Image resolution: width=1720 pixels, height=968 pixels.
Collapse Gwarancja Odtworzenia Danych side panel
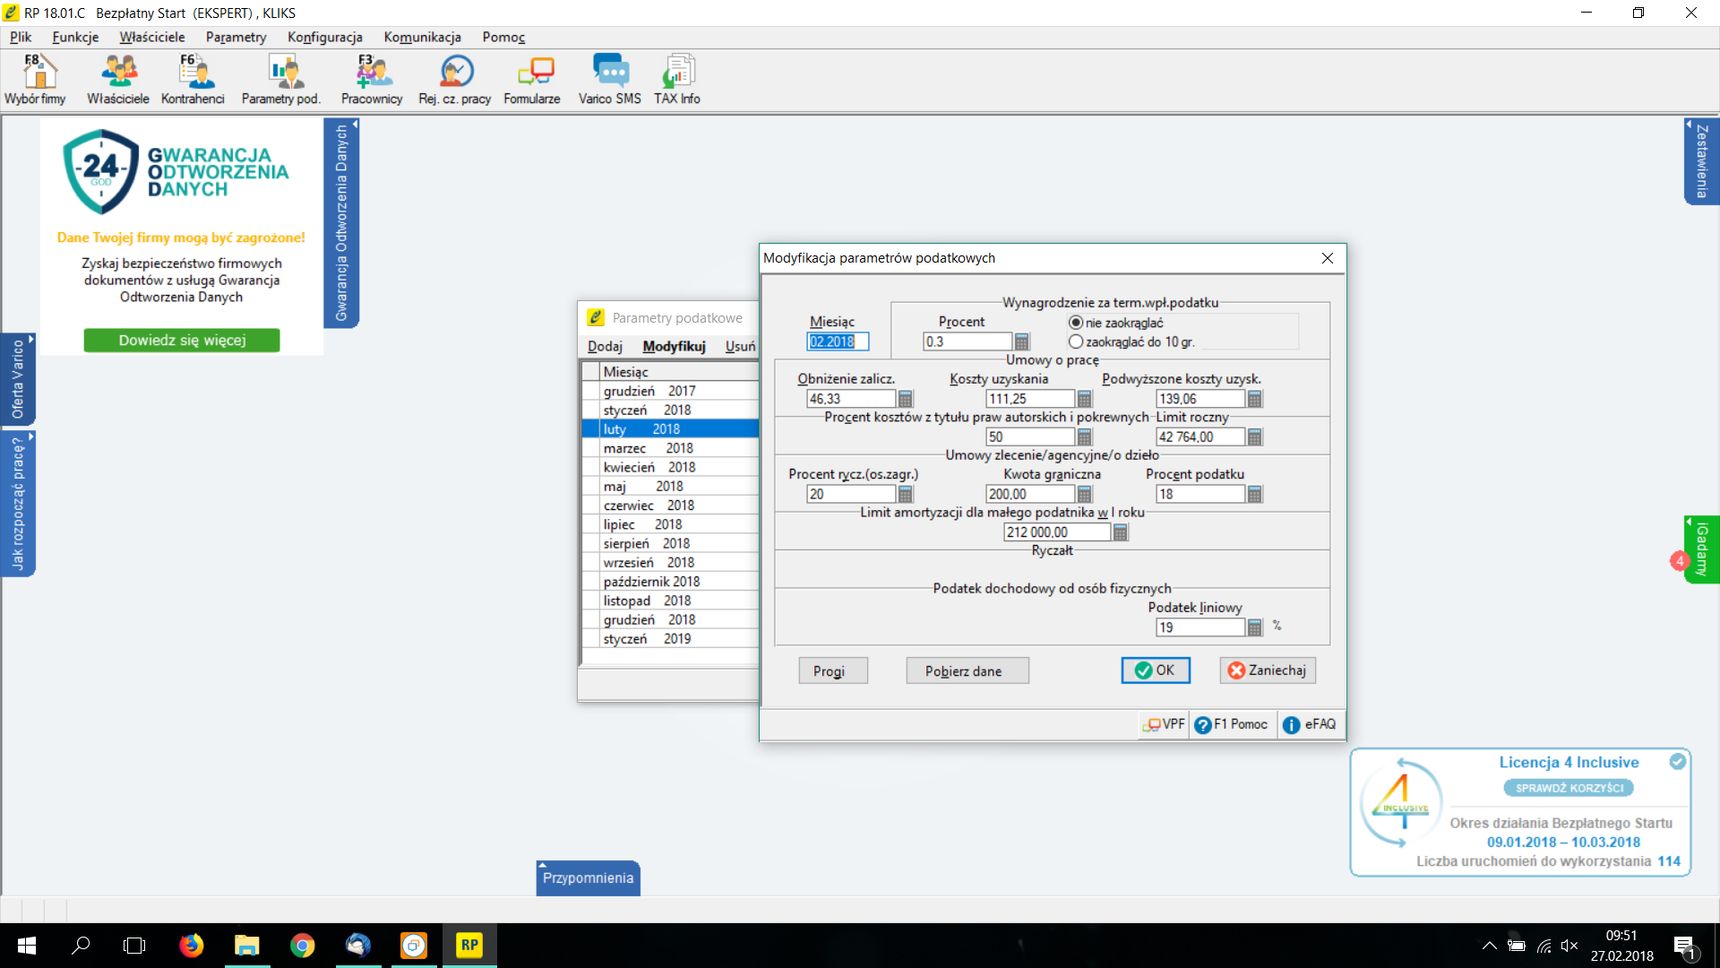click(341, 223)
